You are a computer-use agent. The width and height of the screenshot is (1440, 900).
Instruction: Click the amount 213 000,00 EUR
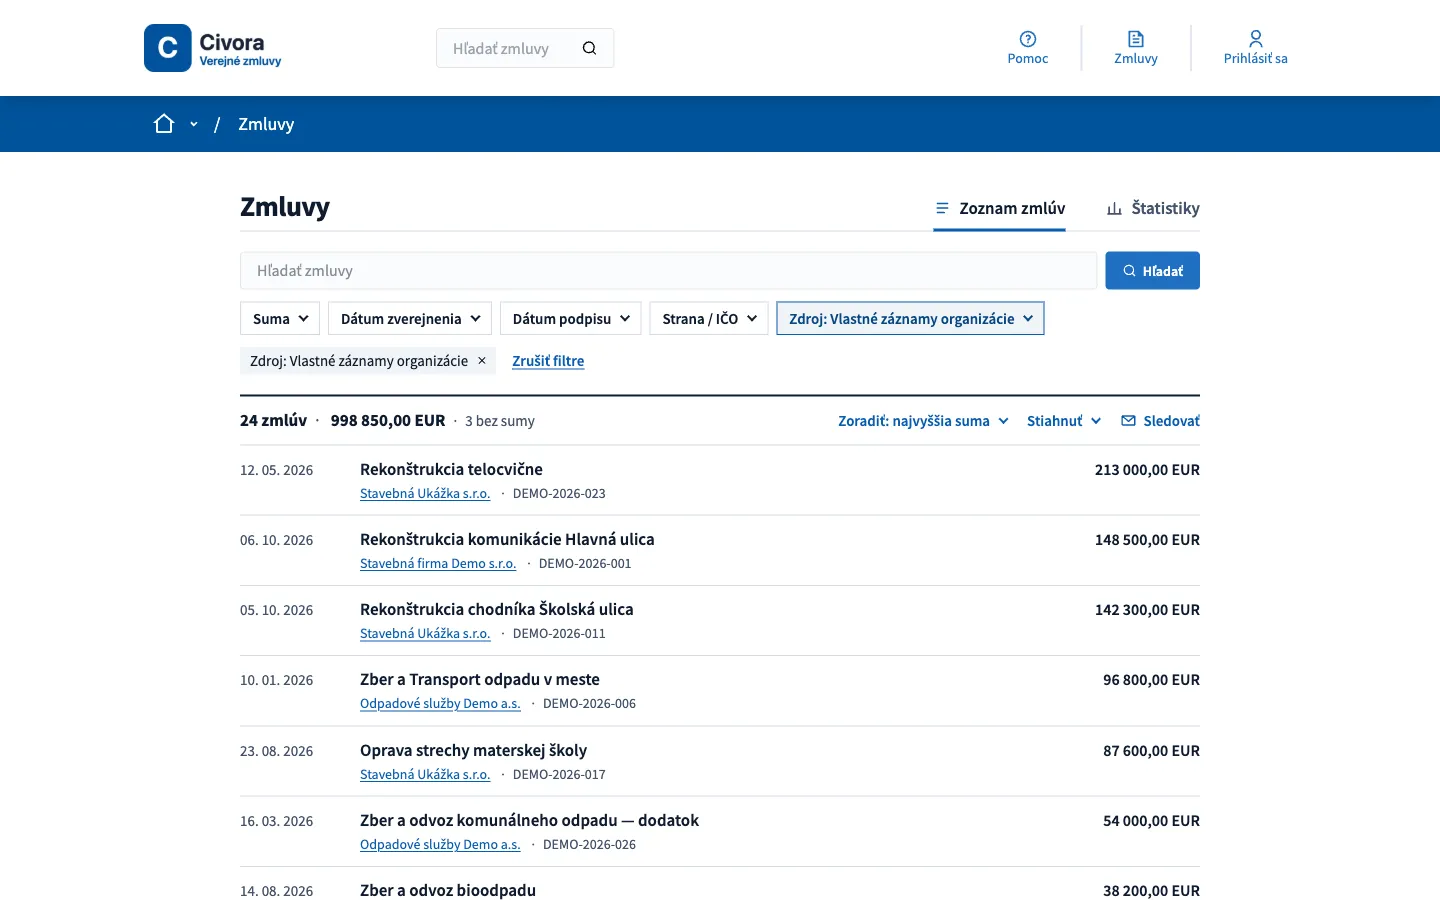point(1147,470)
